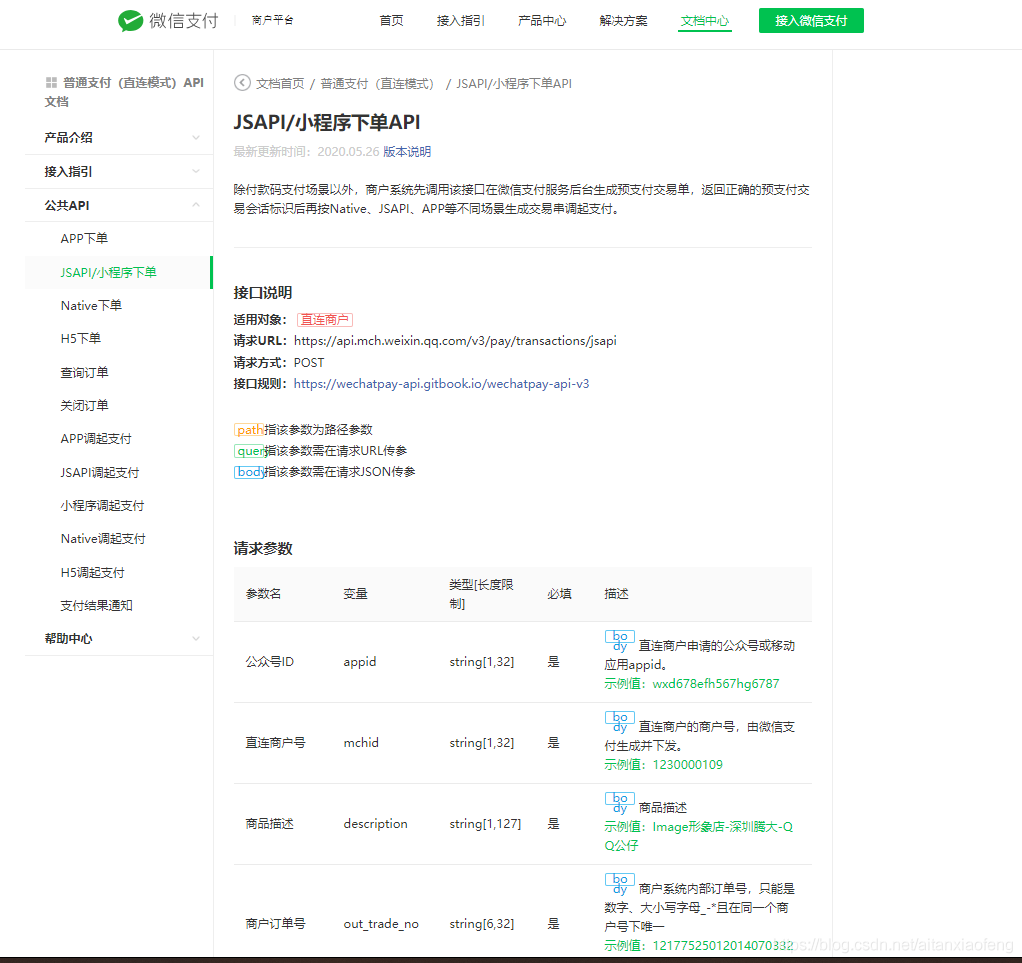The image size is (1022, 963).
Task: Select 产品中心 in the top navigation
Action: click(x=542, y=20)
